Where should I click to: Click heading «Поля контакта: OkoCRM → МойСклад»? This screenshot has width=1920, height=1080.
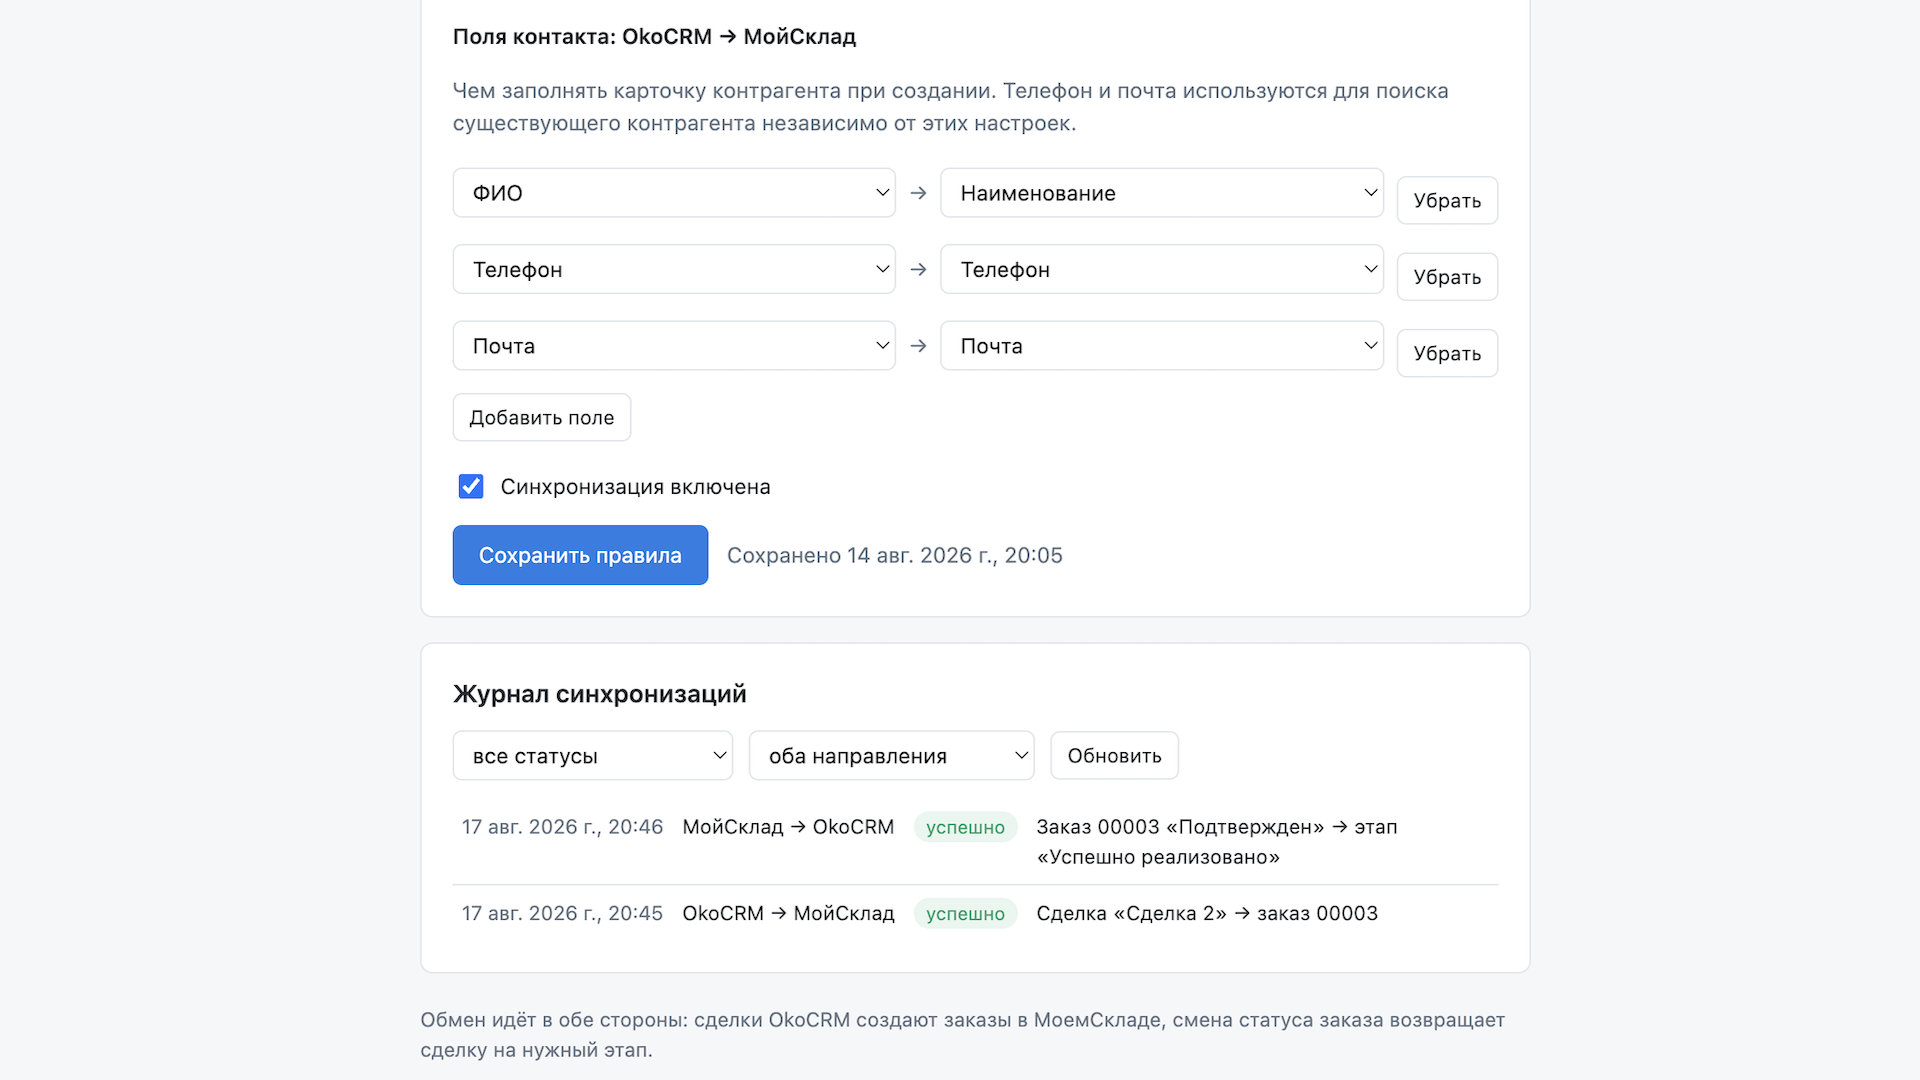click(655, 37)
